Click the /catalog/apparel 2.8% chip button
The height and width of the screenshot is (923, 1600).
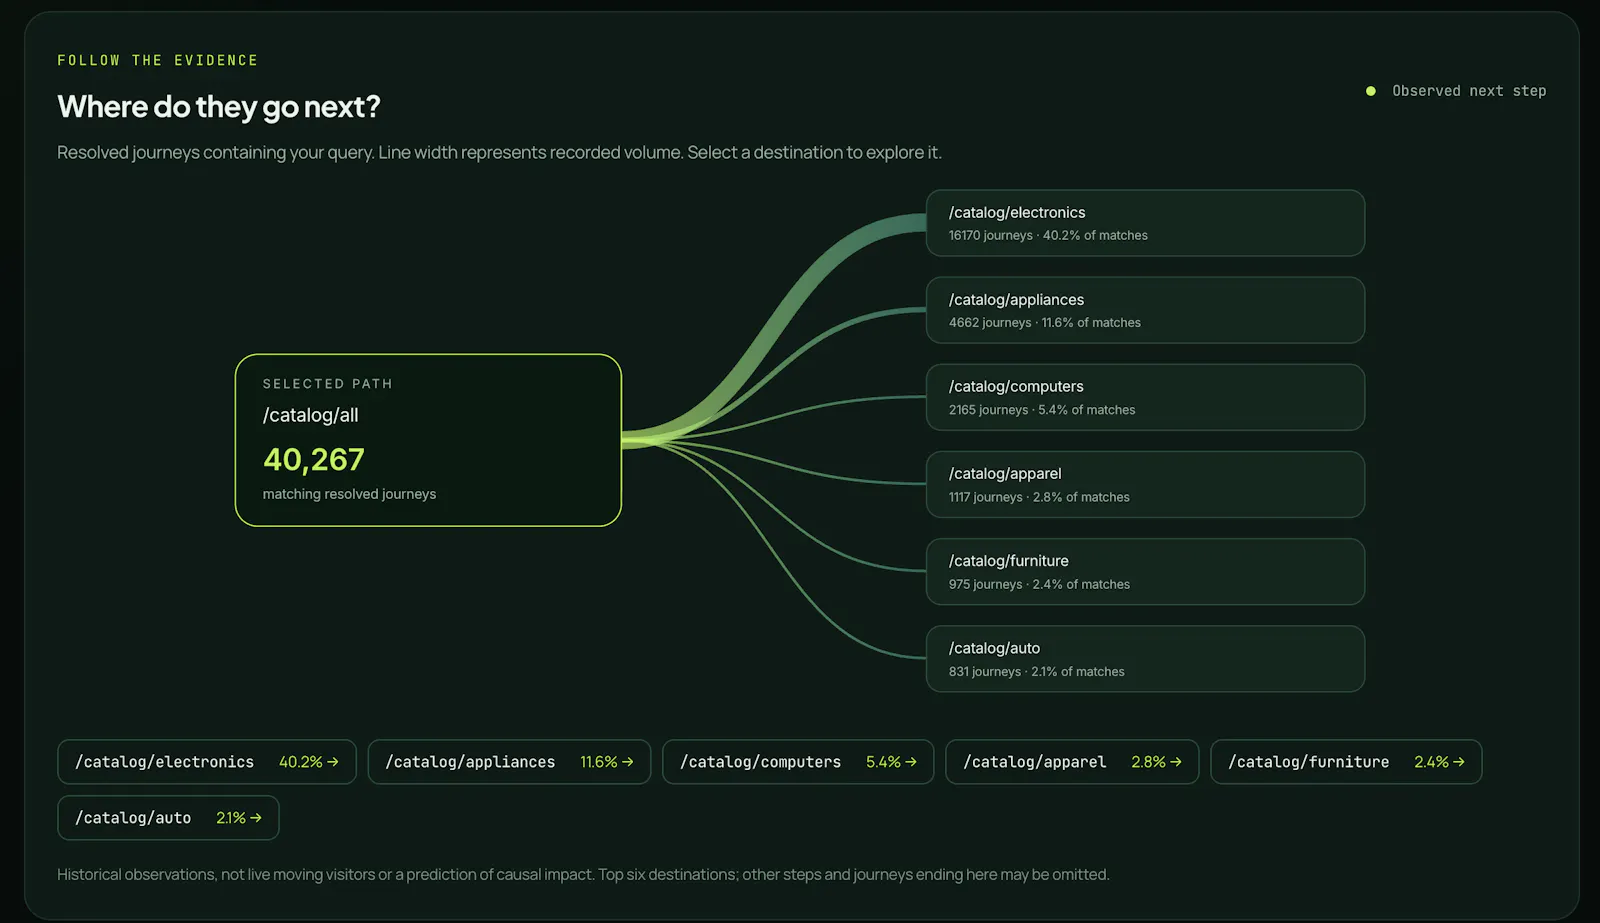point(1072,762)
